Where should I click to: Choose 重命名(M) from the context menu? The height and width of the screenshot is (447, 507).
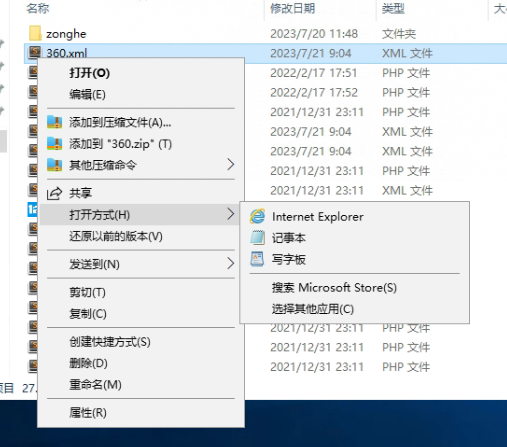click(141, 384)
